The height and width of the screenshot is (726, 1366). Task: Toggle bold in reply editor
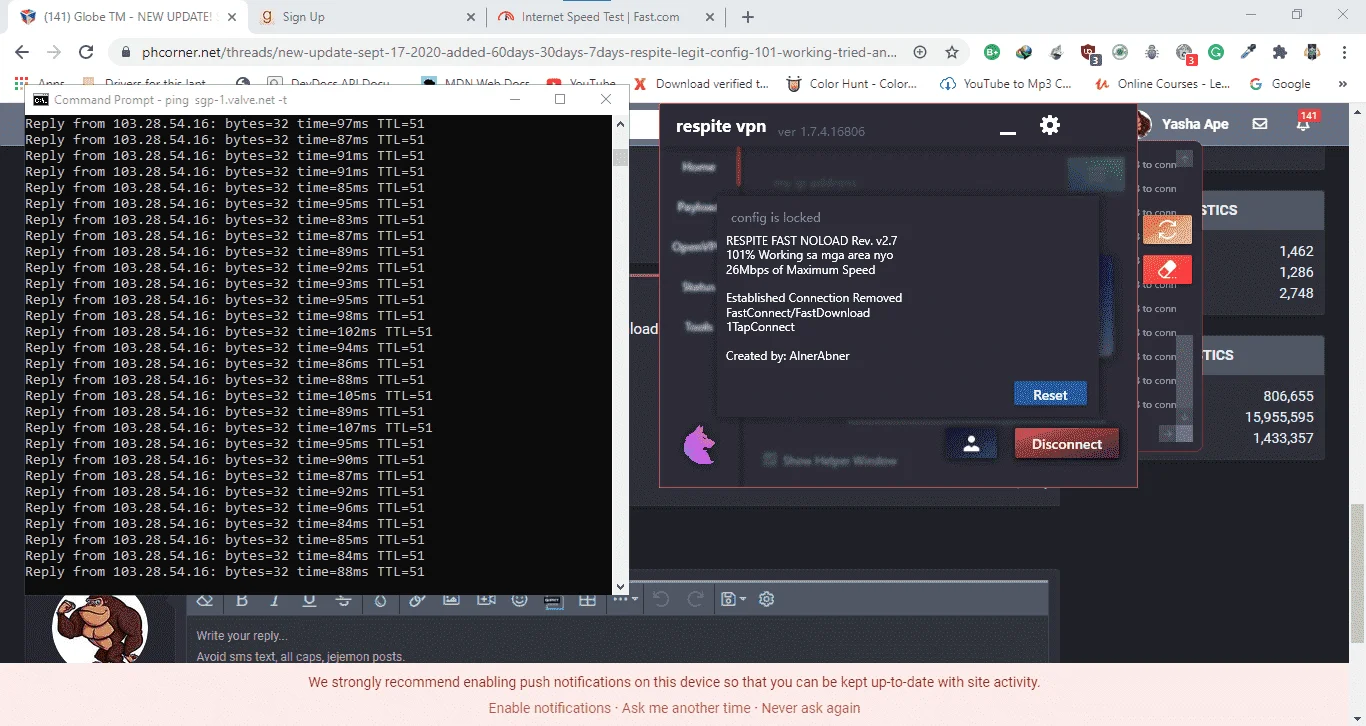point(242,600)
